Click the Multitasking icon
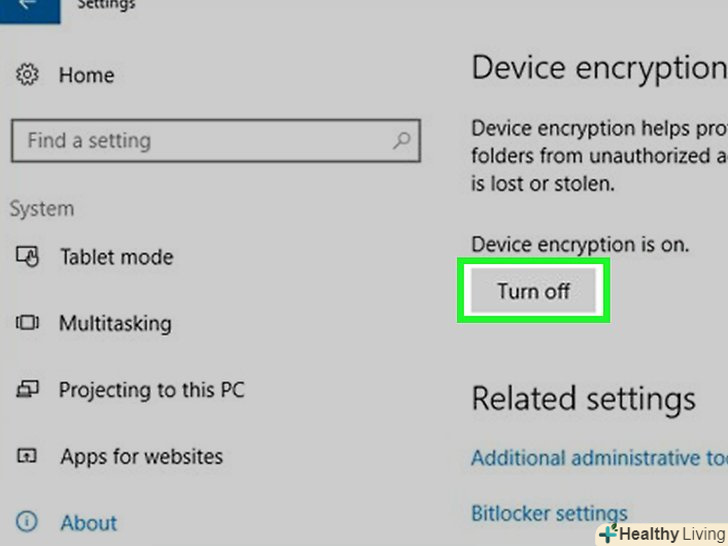728x546 pixels. pos(27,323)
